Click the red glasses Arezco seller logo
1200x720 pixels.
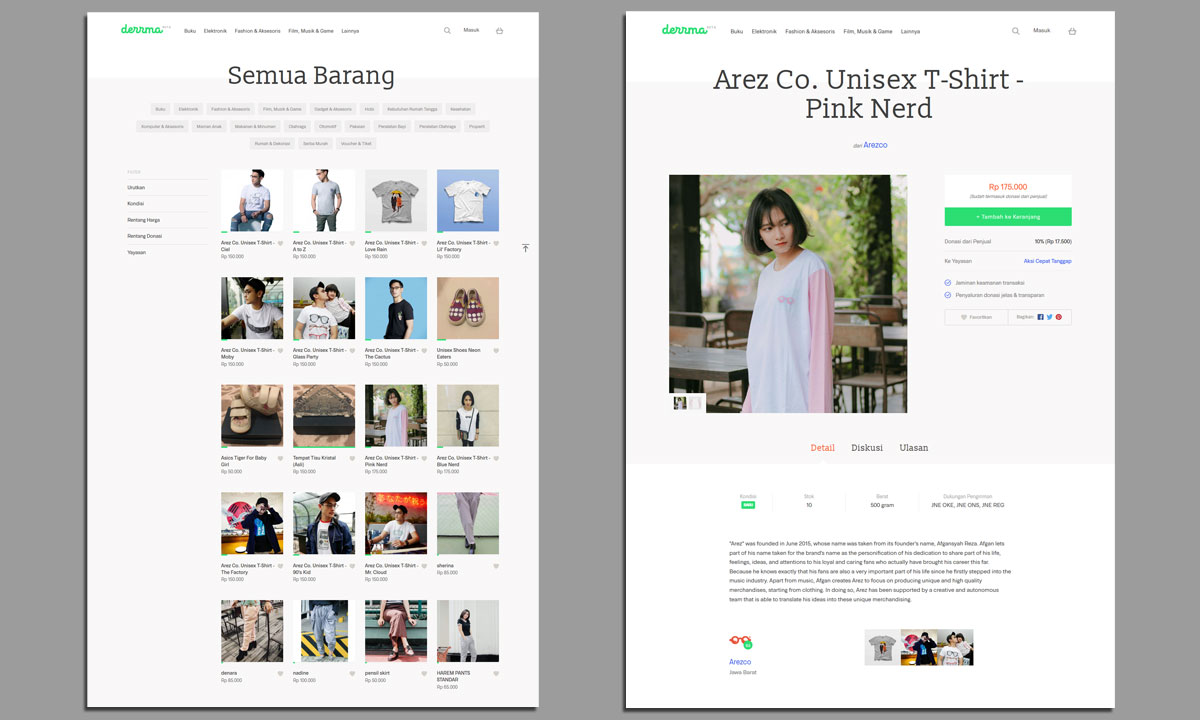(740, 642)
